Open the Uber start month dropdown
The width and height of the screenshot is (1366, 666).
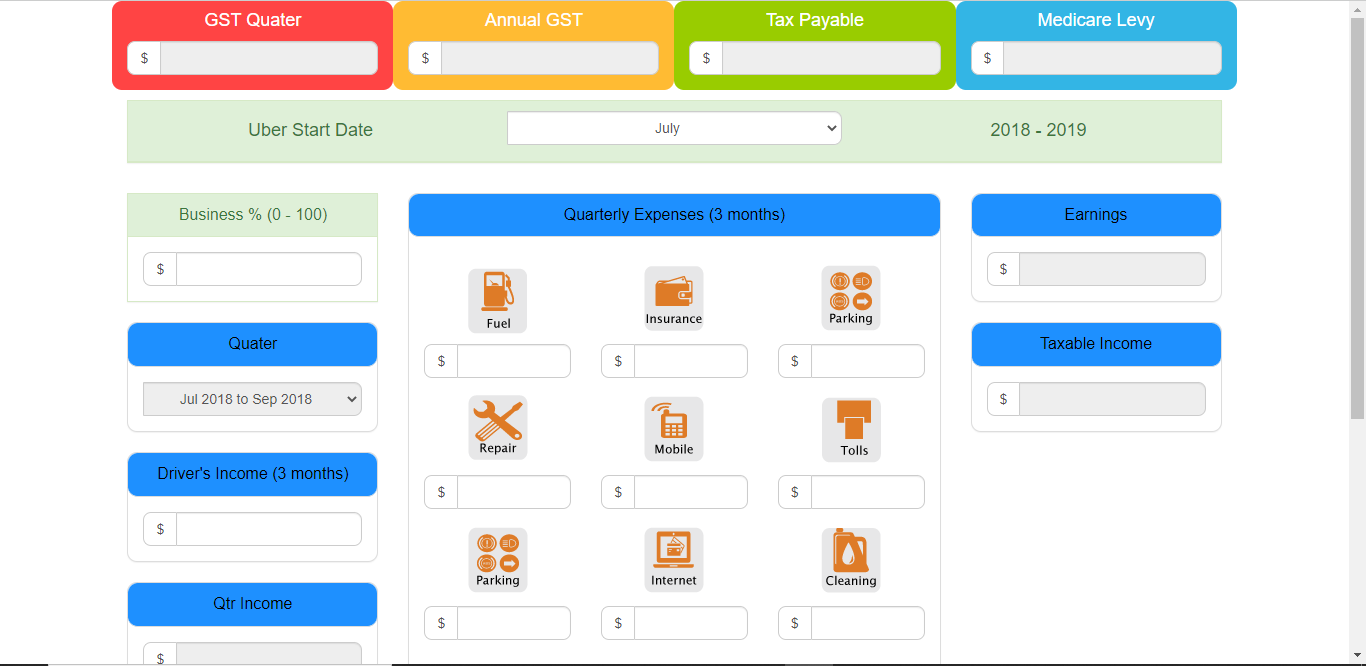click(673, 128)
